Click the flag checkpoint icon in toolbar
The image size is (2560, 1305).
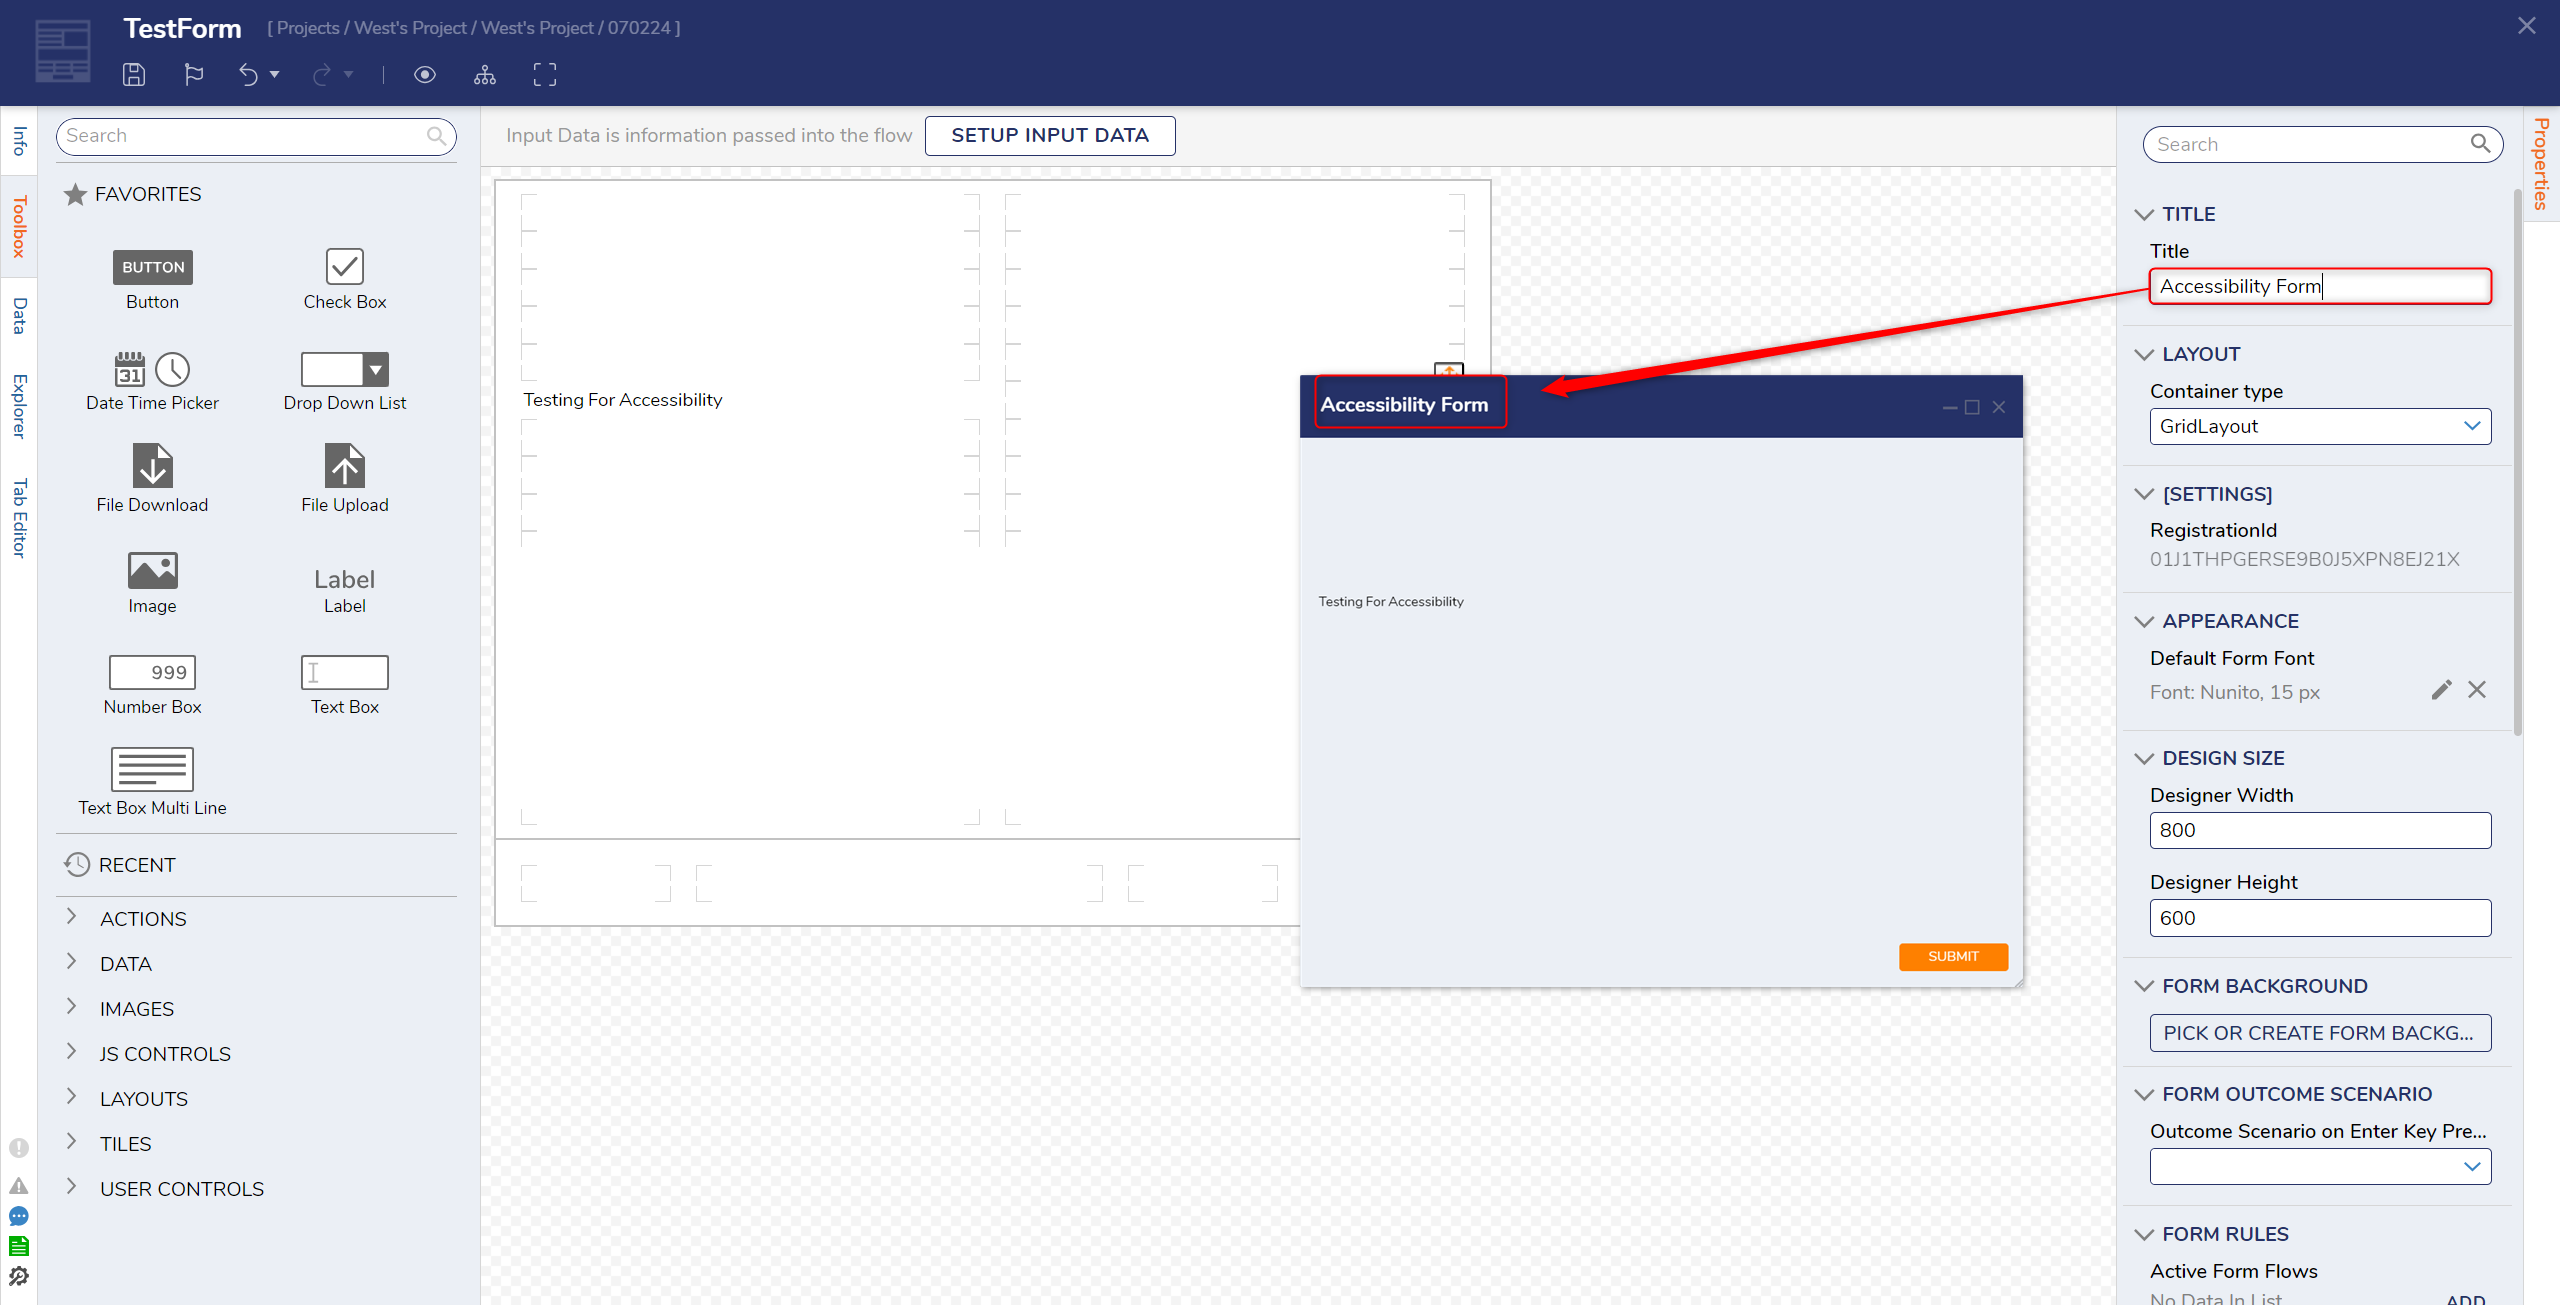[x=194, y=74]
